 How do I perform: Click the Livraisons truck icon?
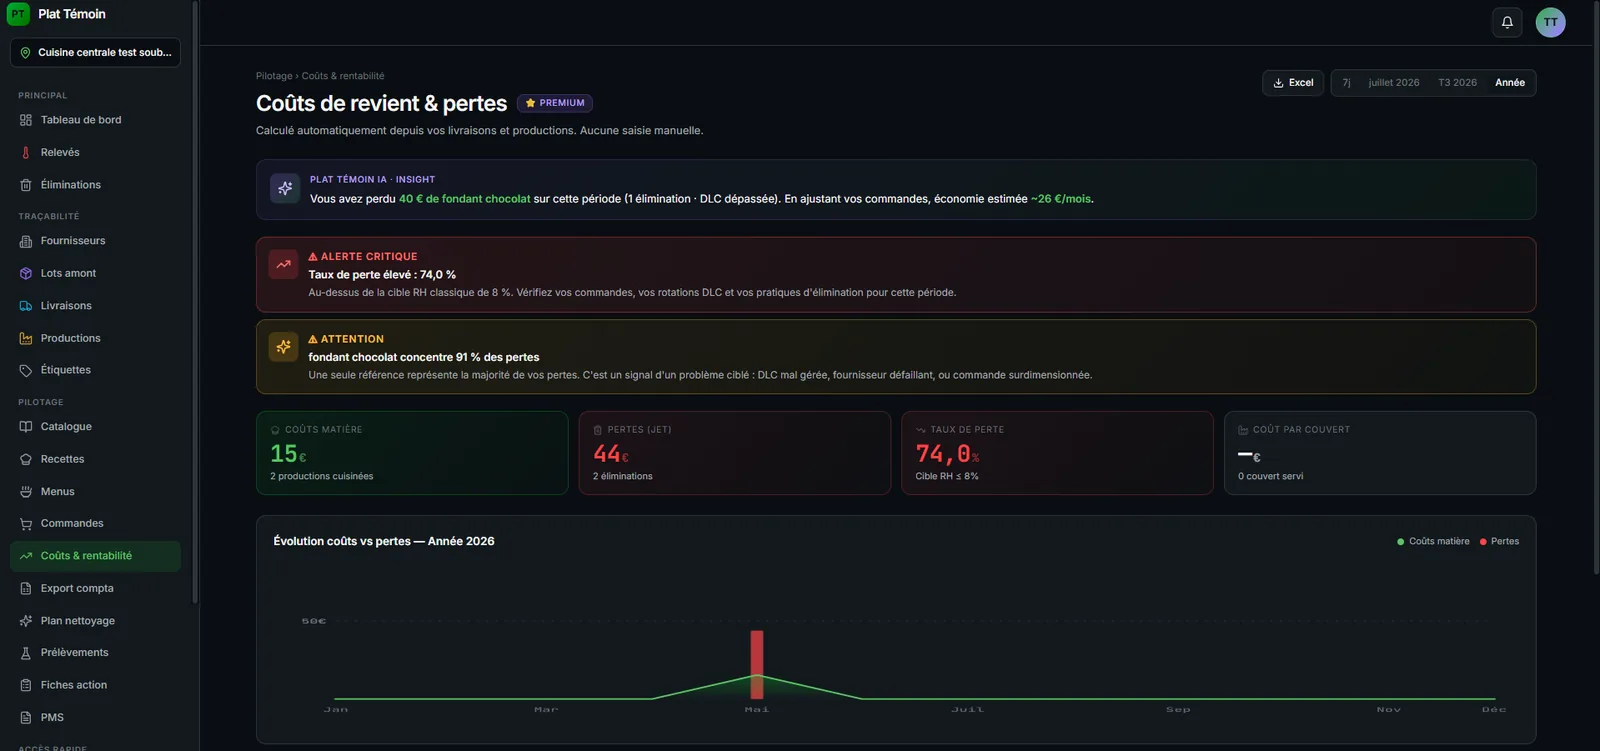pos(26,306)
